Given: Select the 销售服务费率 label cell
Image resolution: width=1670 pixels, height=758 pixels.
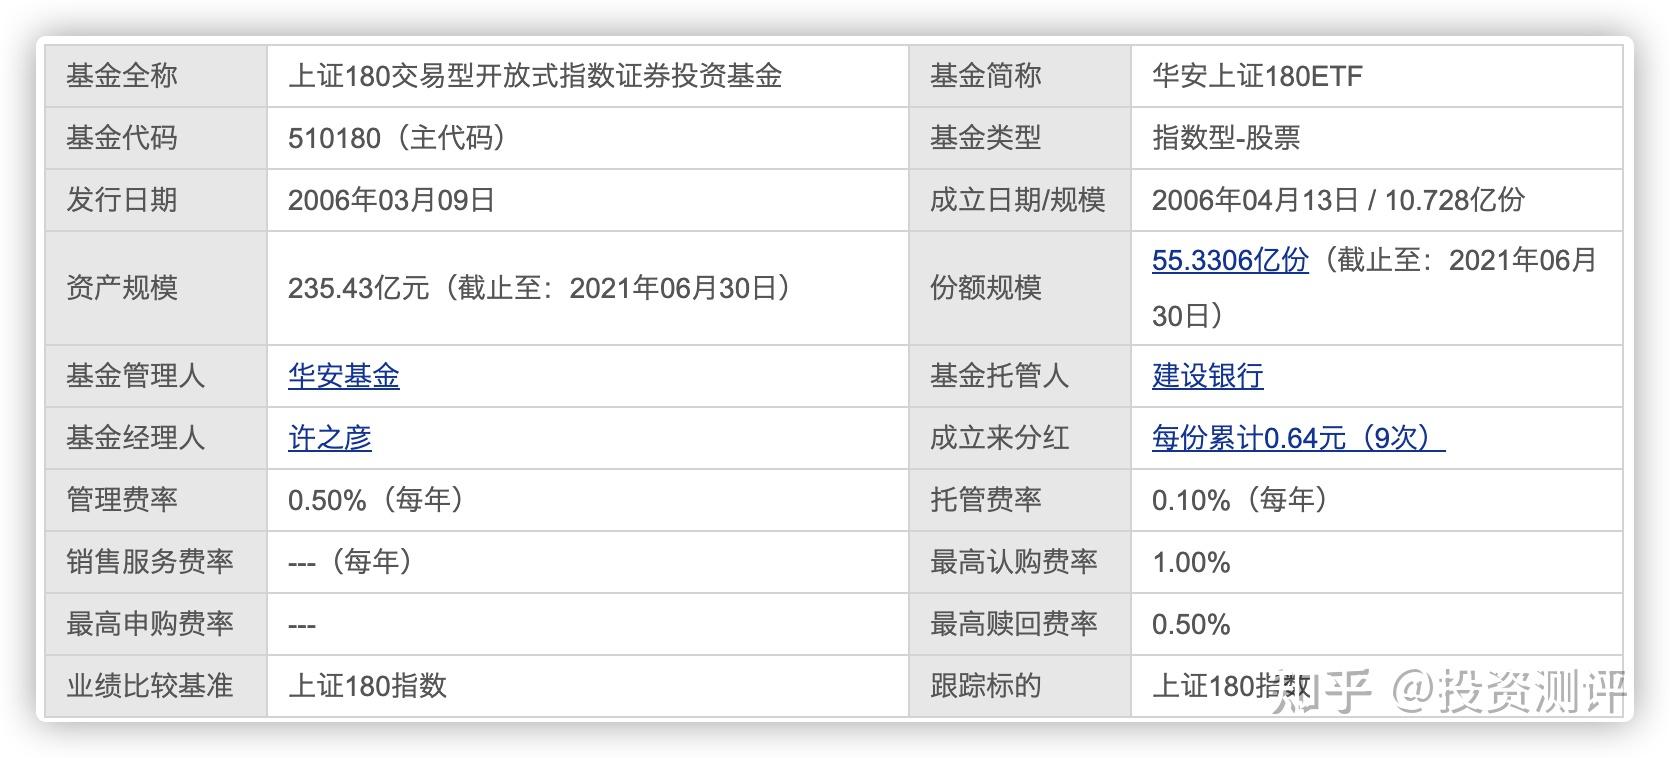Looking at the screenshot, I should [149, 562].
